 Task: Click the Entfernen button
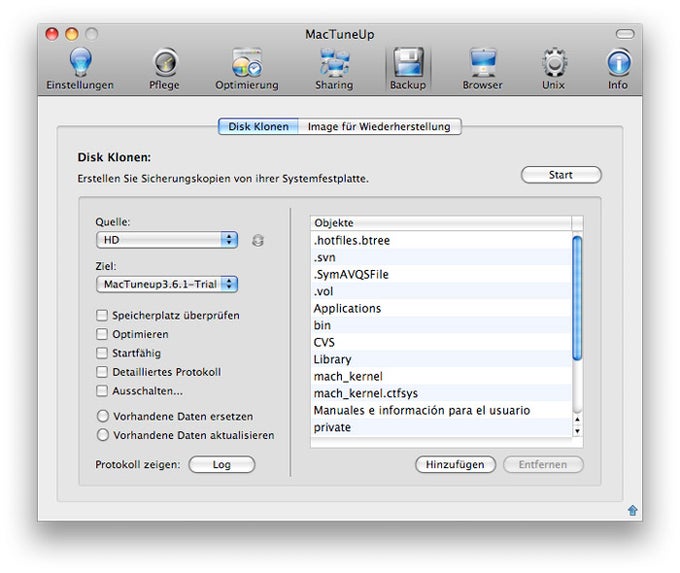[543, 465]
